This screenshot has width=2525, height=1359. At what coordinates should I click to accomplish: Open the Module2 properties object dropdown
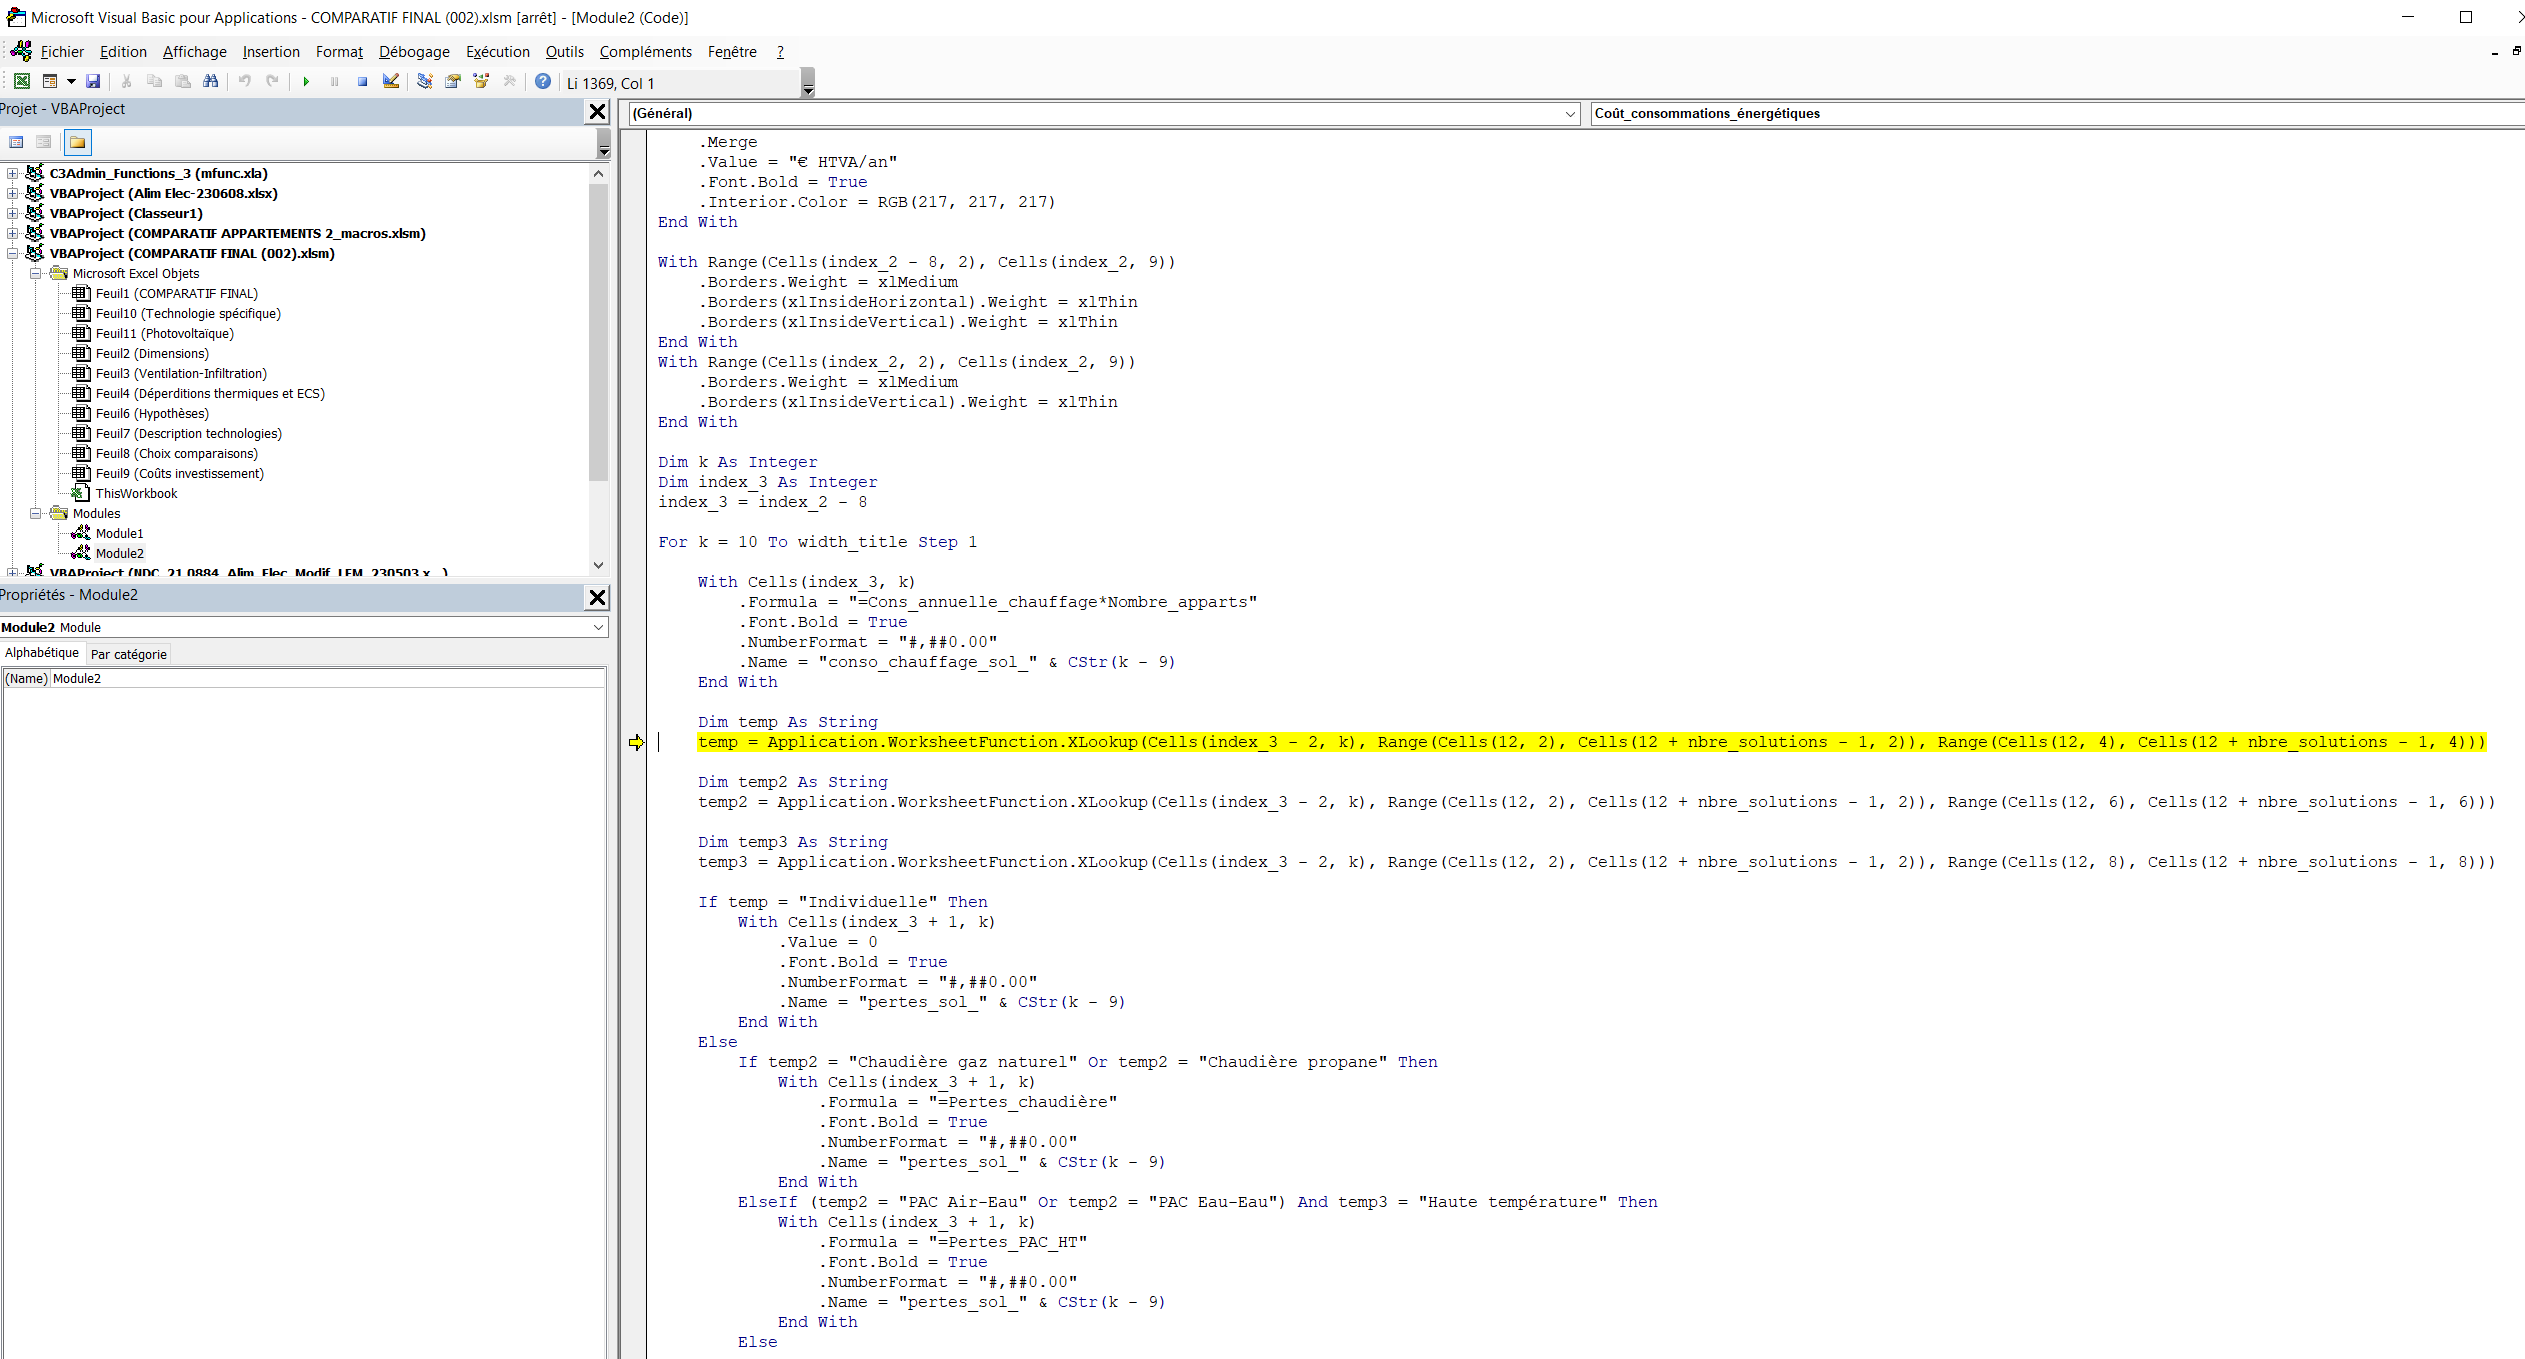click(x=598, y=628)
